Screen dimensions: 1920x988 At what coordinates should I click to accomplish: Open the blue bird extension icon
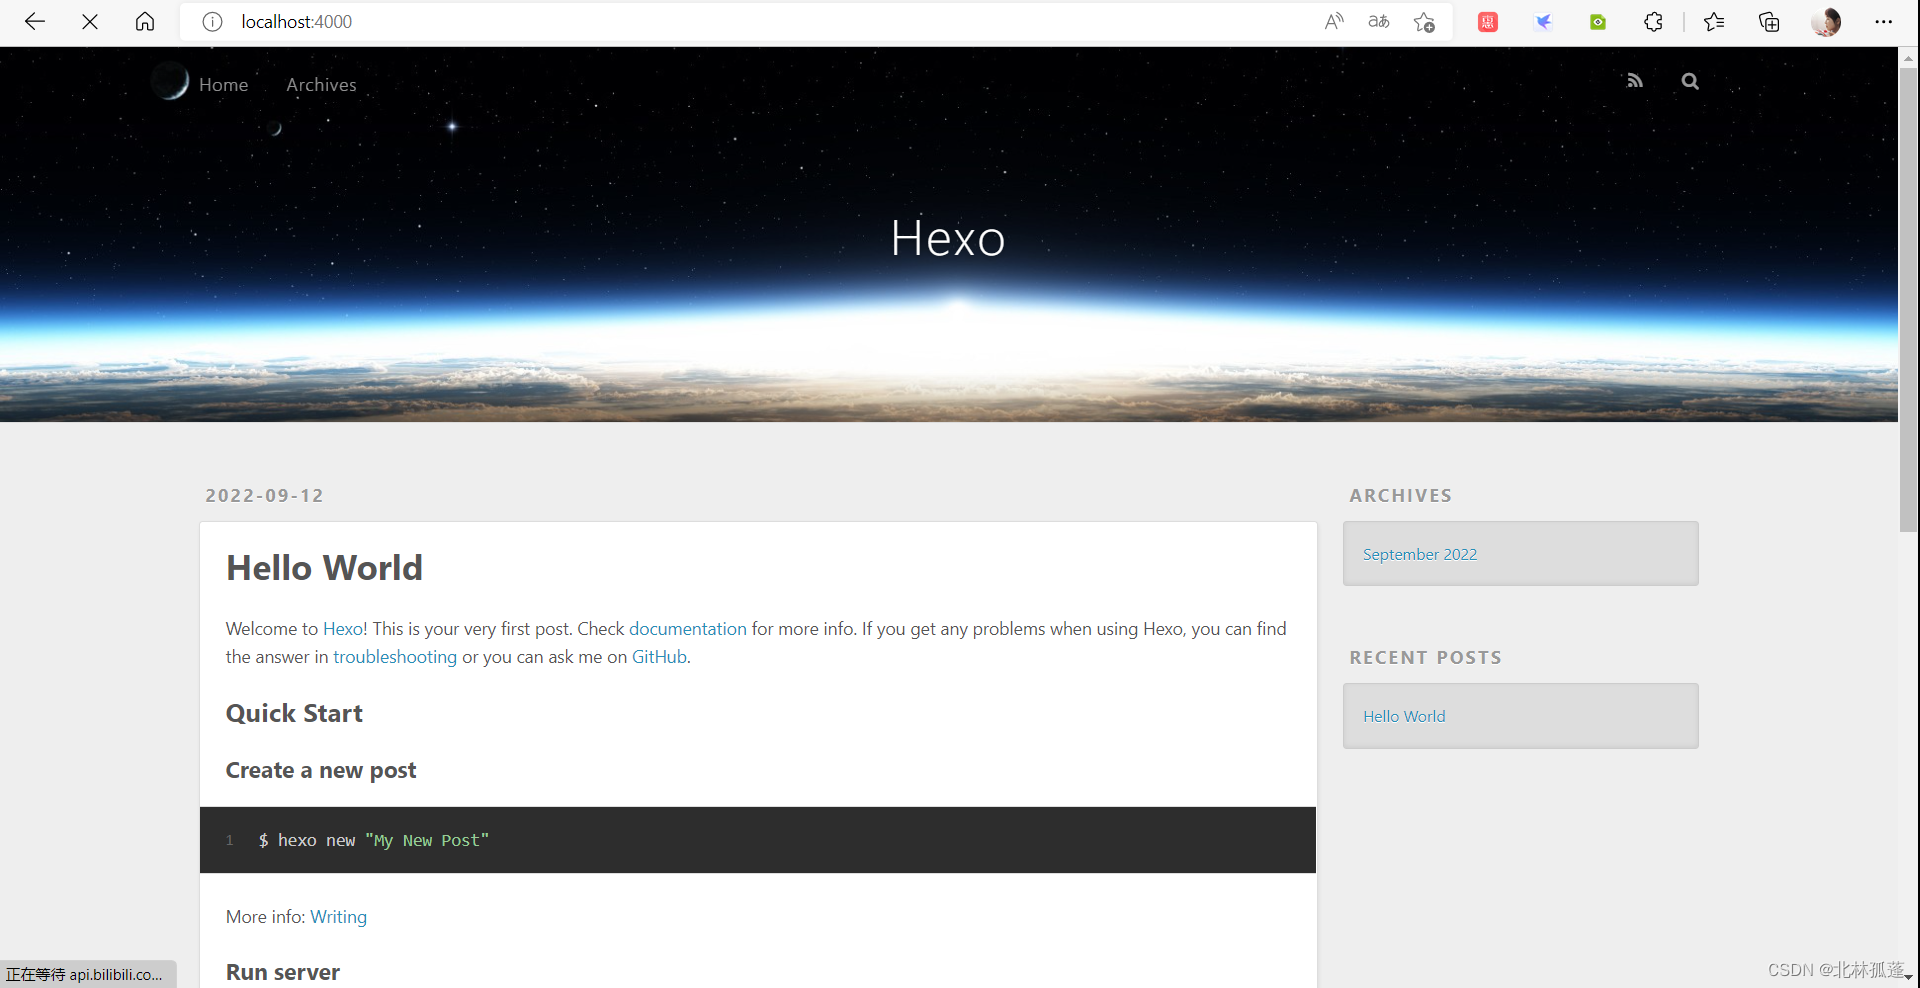pyautogui.click(x=1543, y=22)
